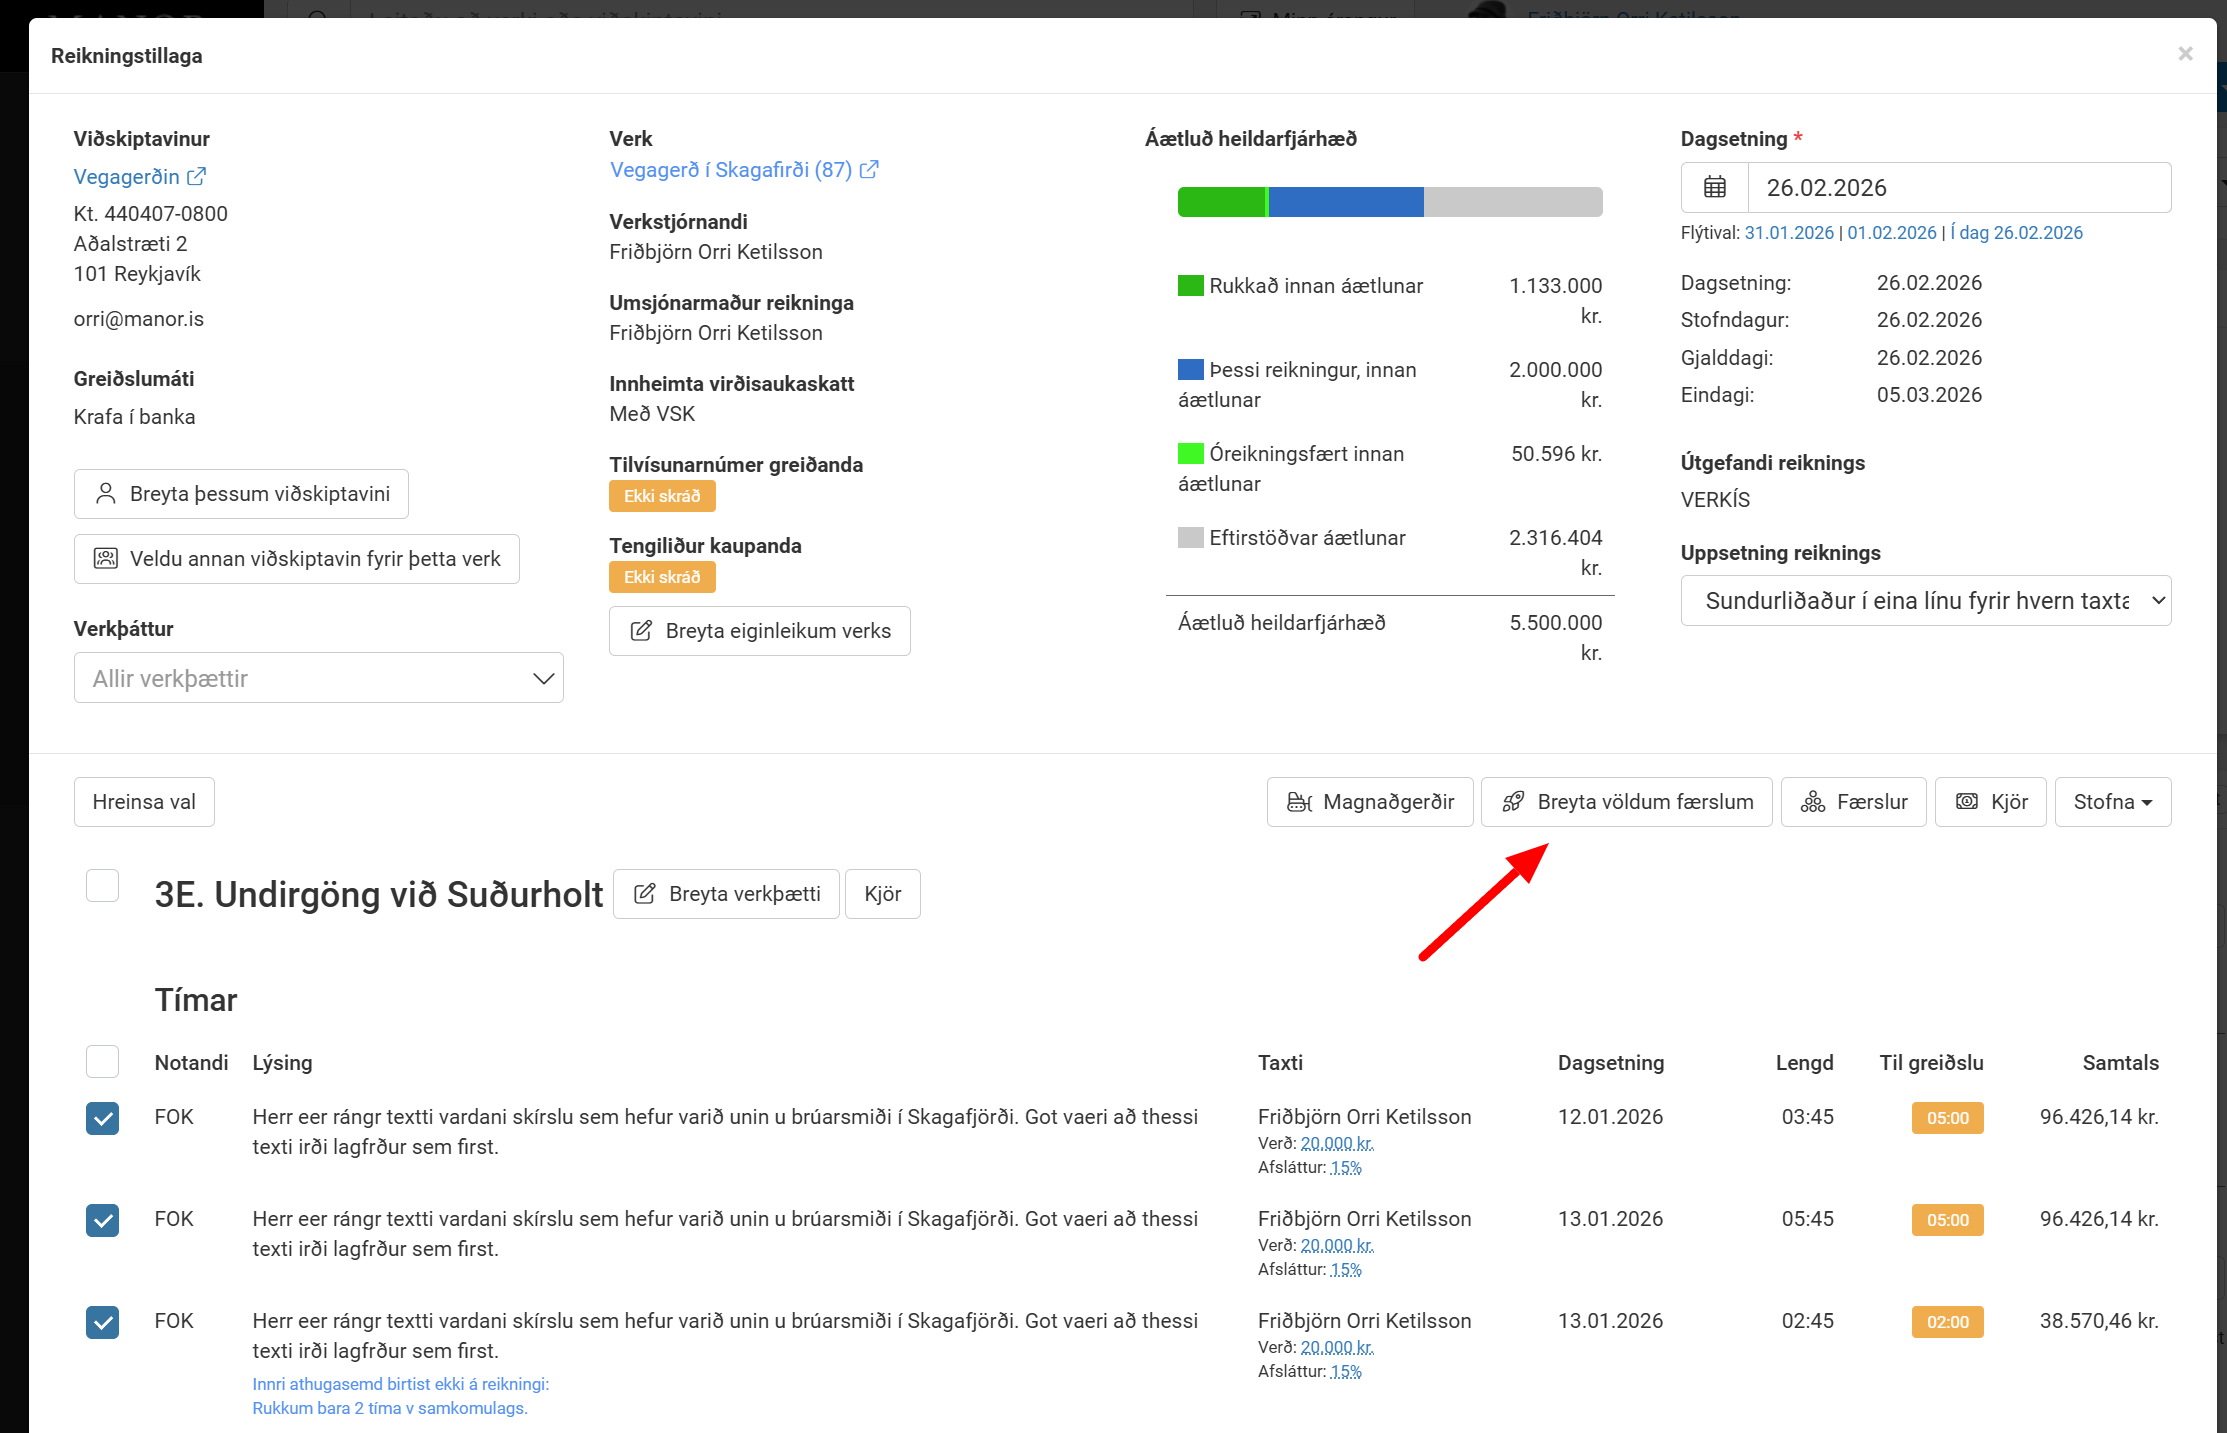Expand the Allir verkþættir dropdown

coord(318,678)
